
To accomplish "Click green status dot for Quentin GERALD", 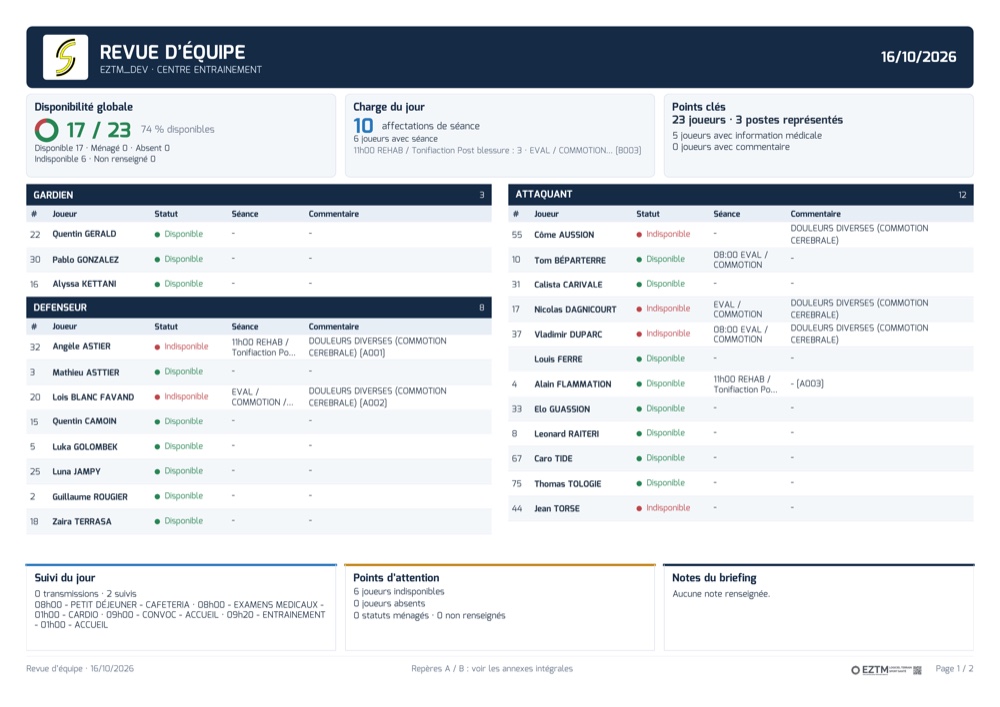I will pyautogui.click(x=157, y=235).
